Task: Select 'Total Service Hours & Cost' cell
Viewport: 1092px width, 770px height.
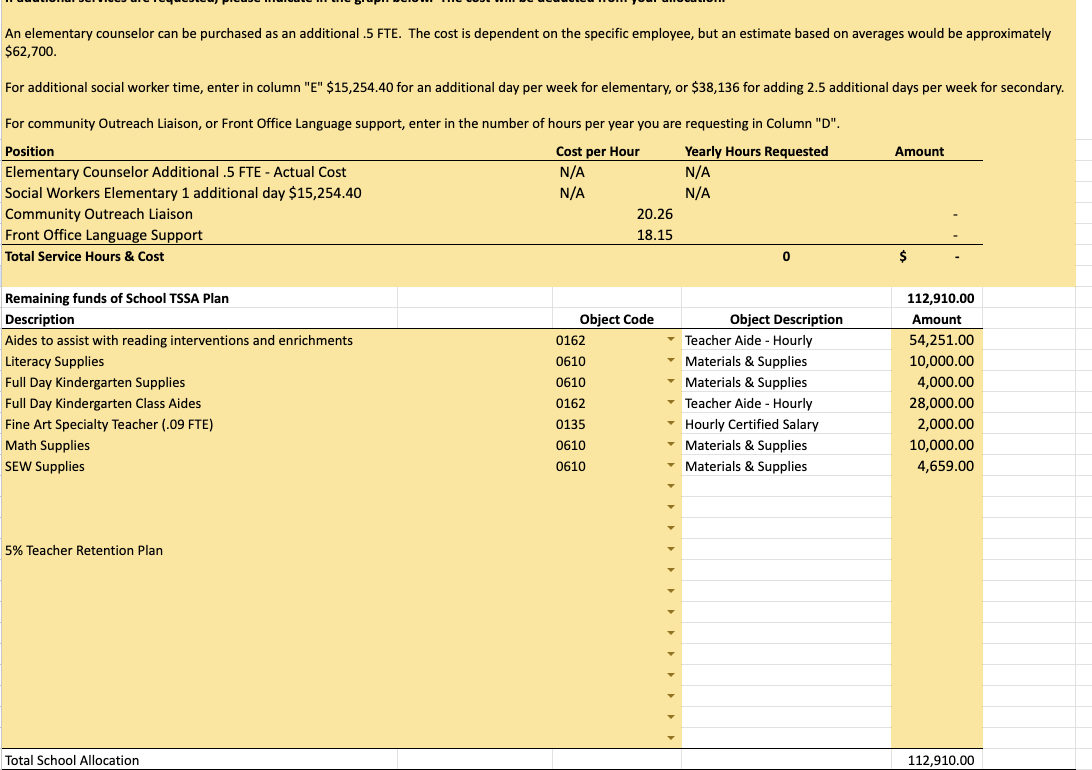Action: click(x=276, y=256)
